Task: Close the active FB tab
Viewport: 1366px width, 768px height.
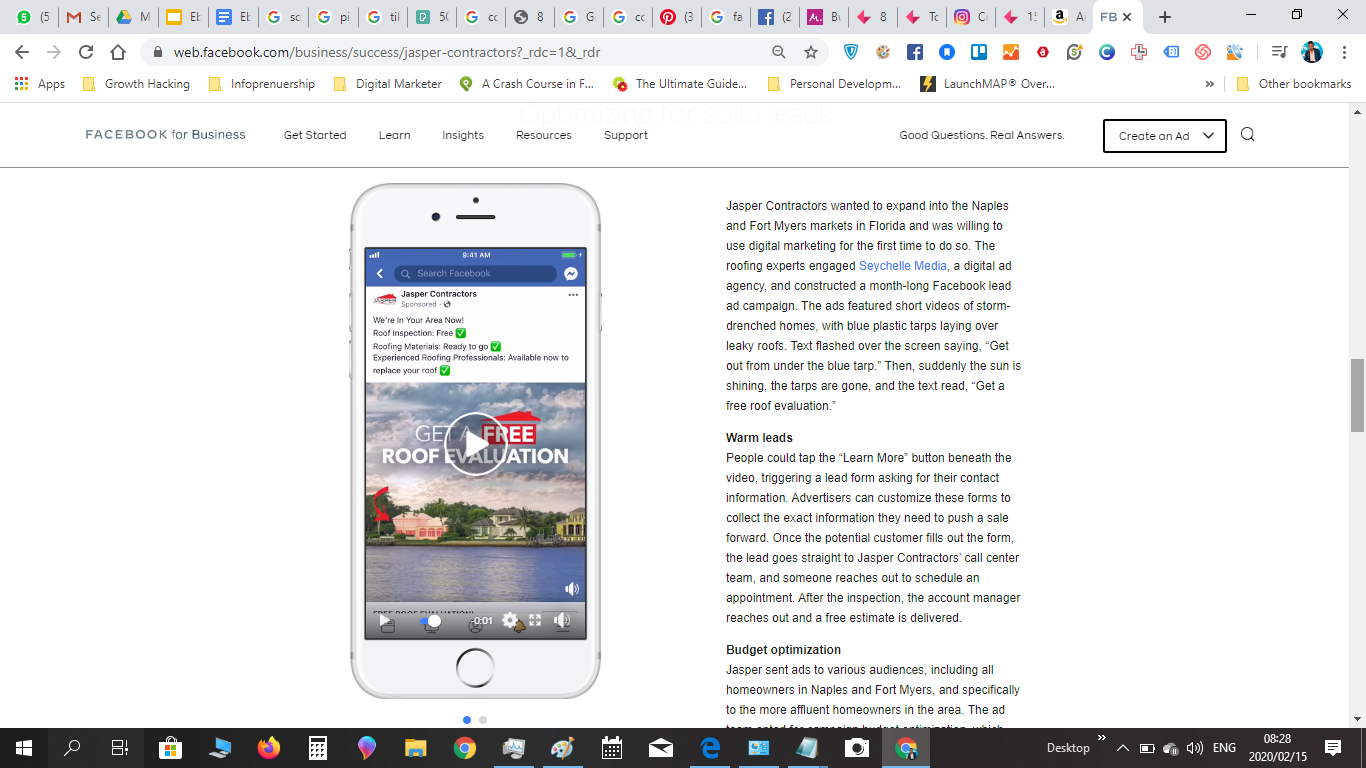Action: pos(1127,17)
